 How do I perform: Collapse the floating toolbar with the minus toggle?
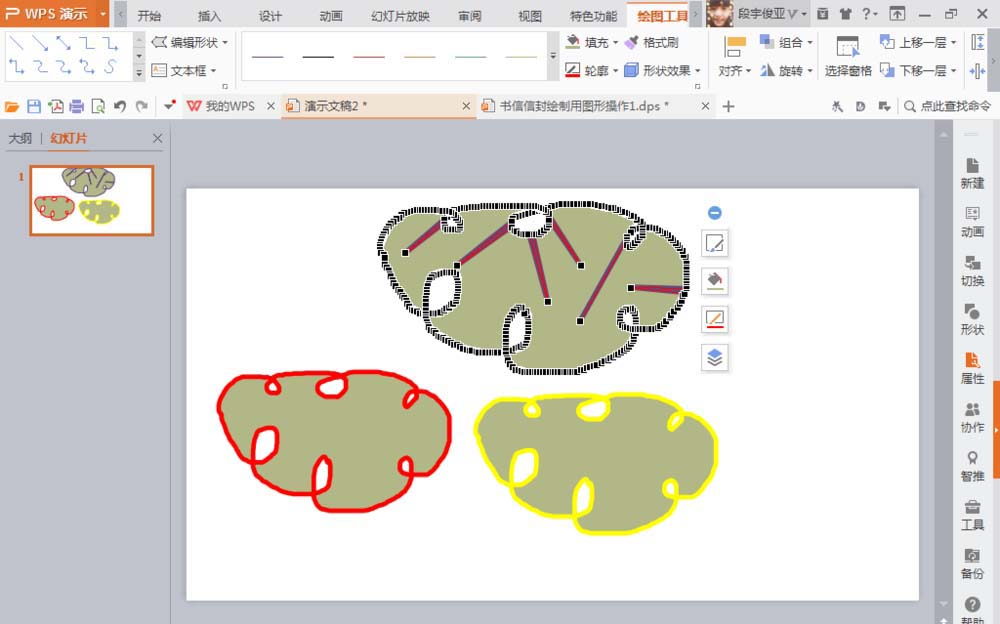click(714, 212)
